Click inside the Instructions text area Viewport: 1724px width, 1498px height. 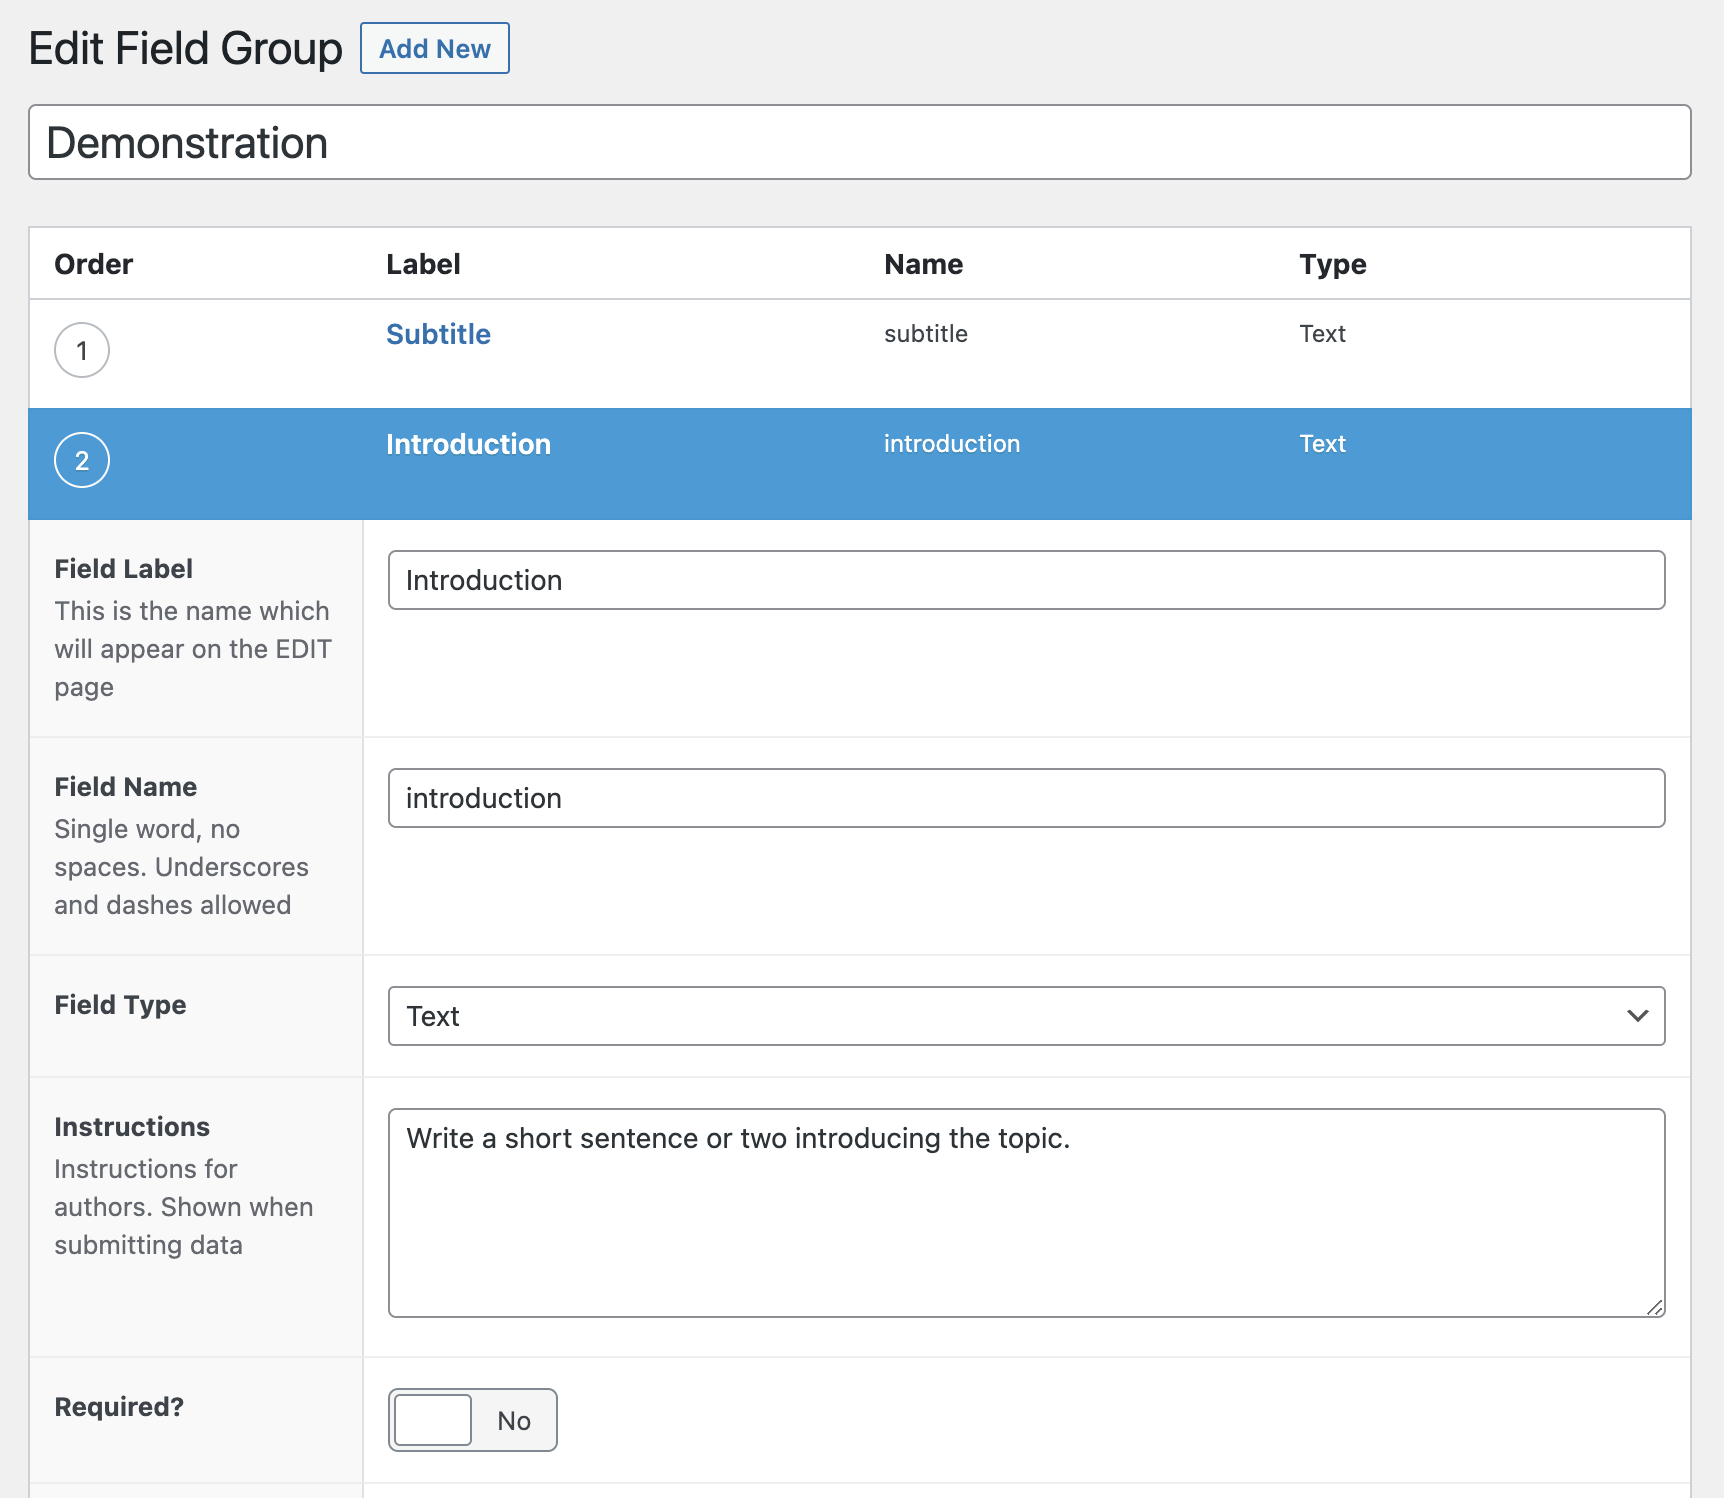(x=1026, y=1210)
